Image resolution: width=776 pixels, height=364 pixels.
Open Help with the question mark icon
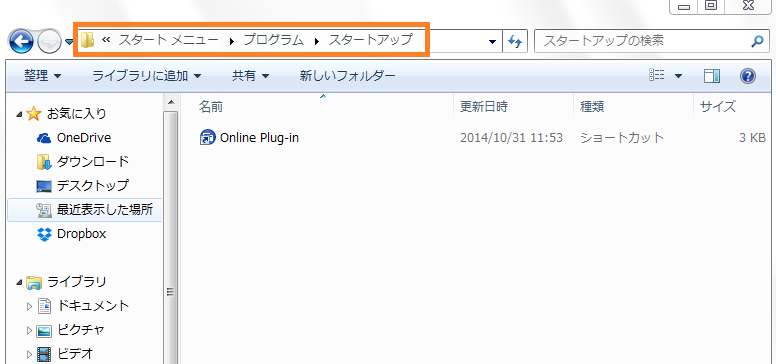tap(748, 76)
